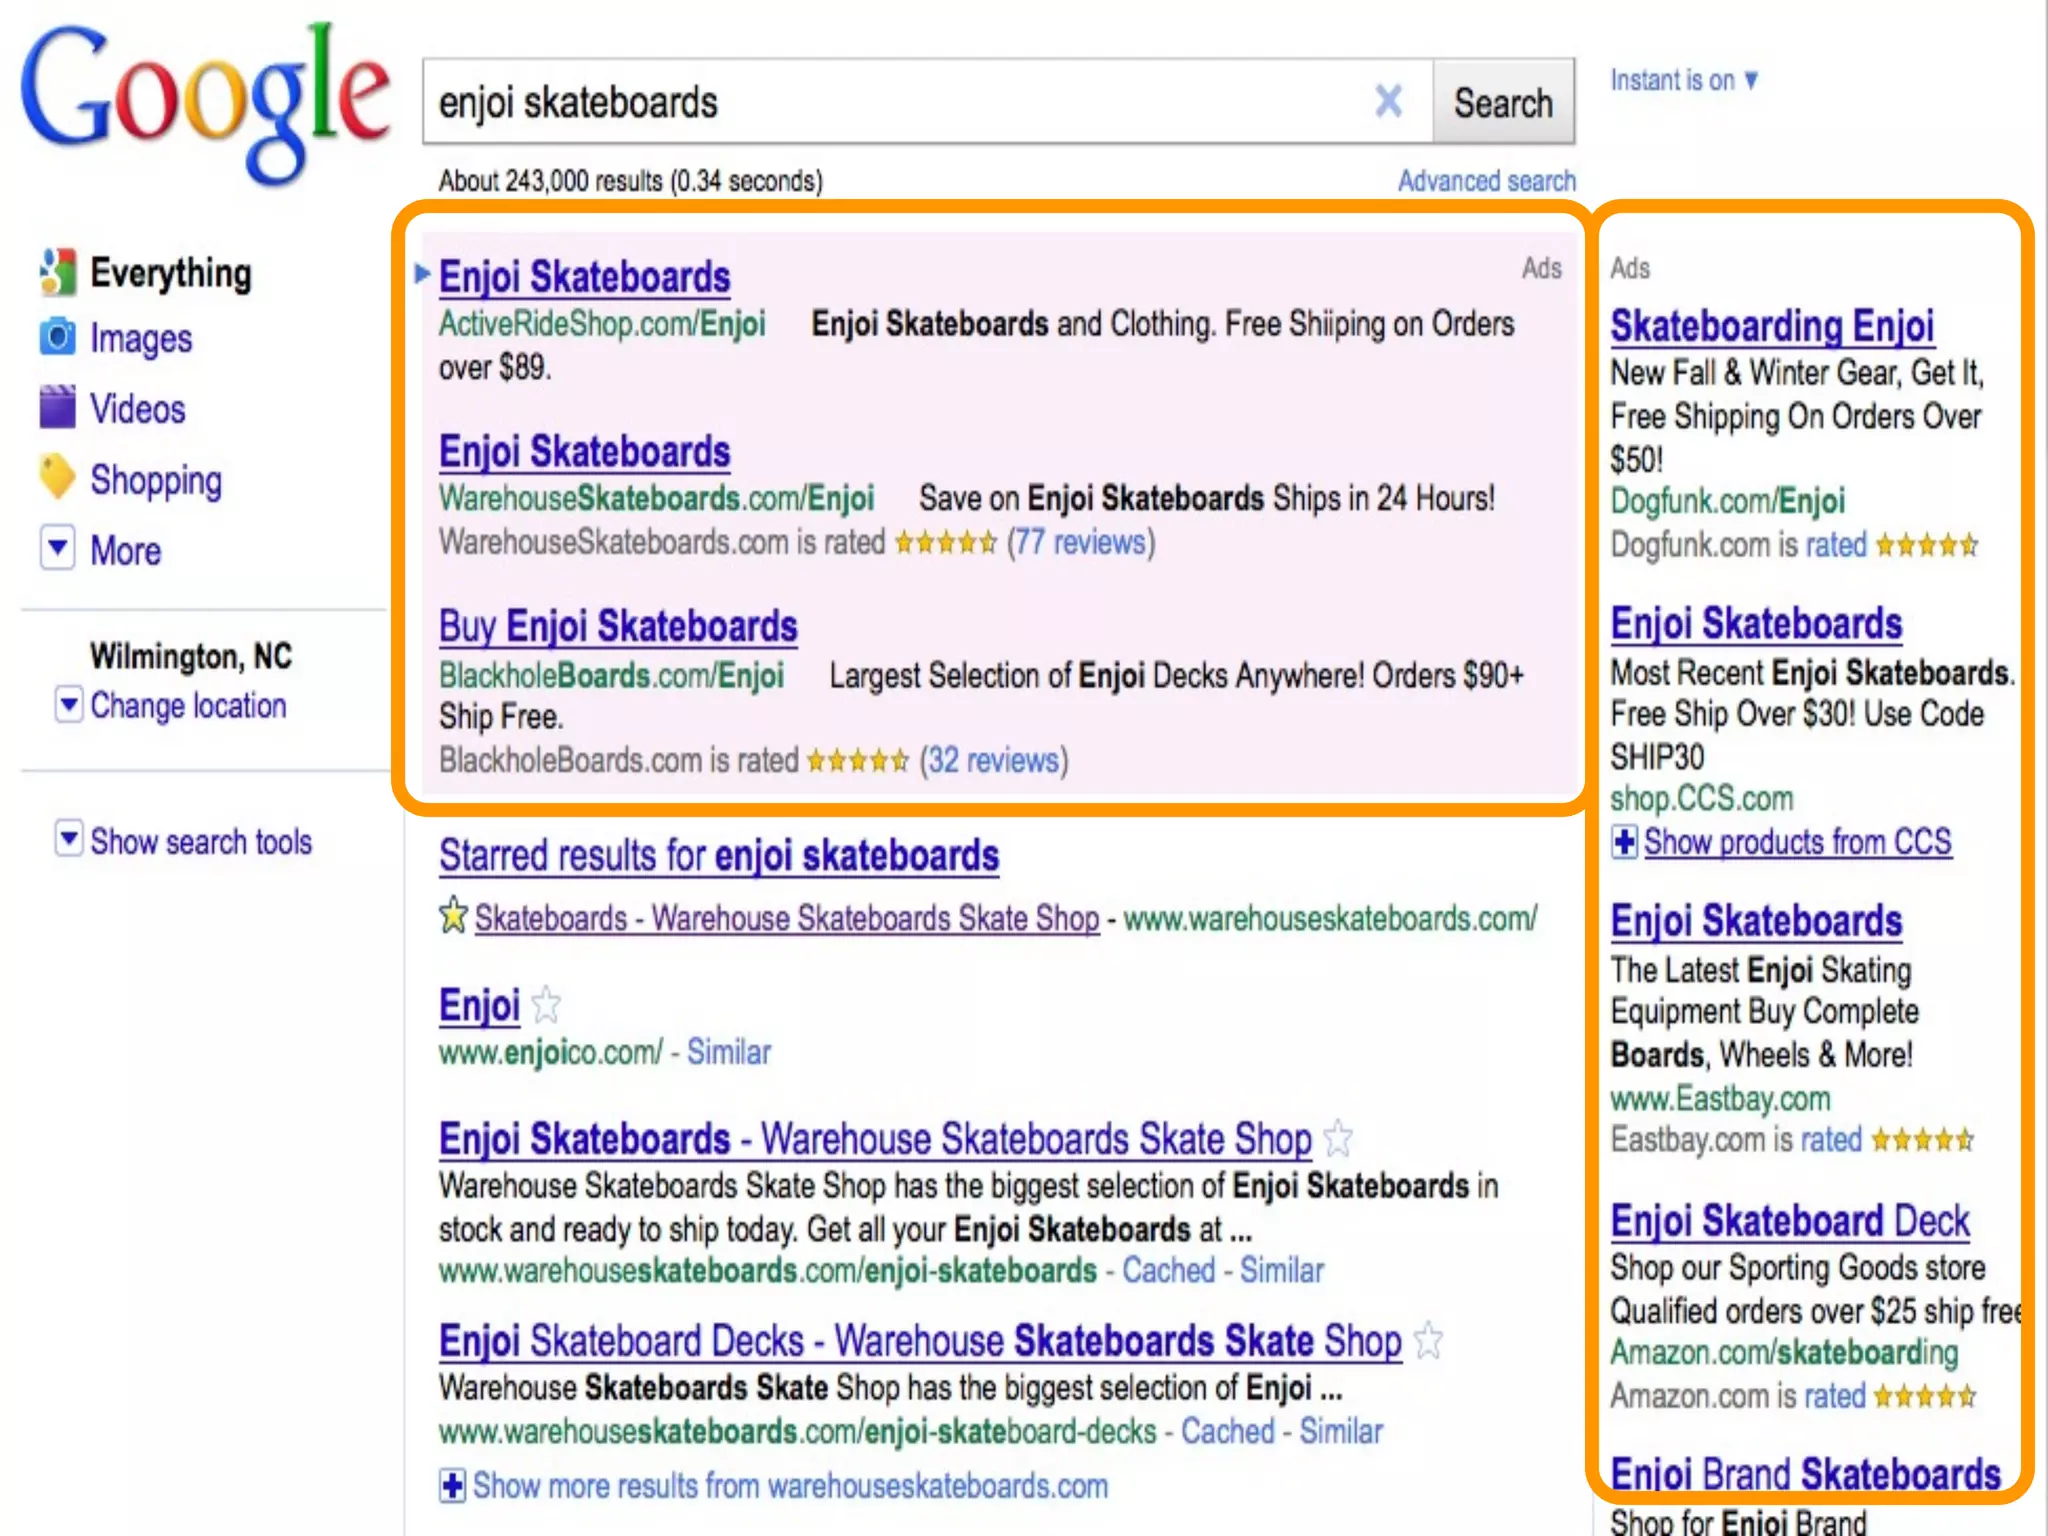Click the Shopping tag icon
This screenshot has height=1536, width=2048.
57,478
